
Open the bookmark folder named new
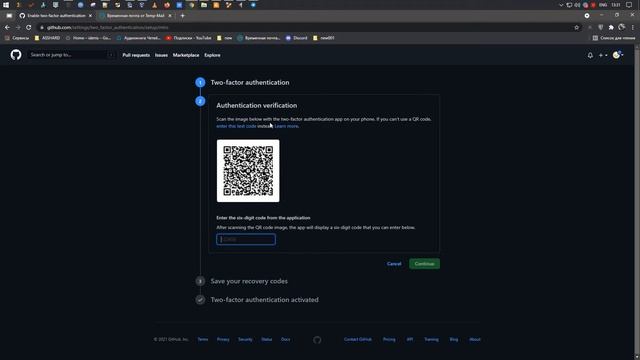click(224, 38)
